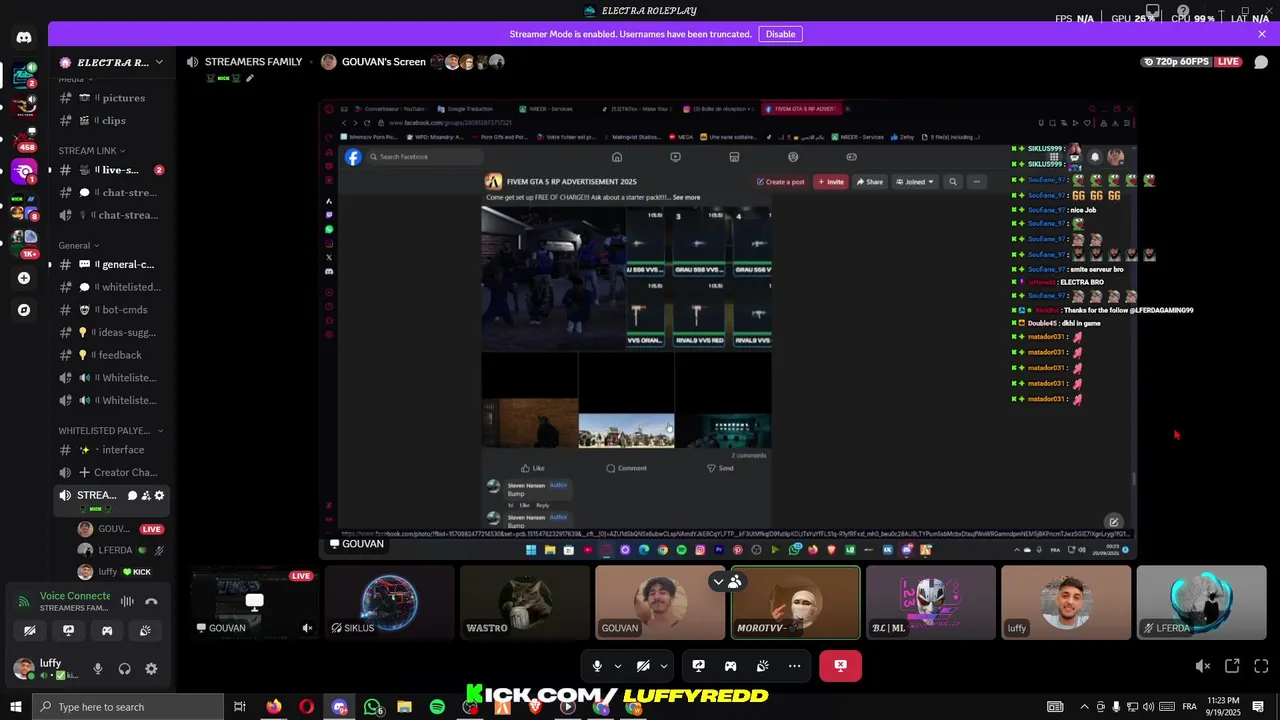
Task: Collapse the Media category
Action: tap(75, 79)
